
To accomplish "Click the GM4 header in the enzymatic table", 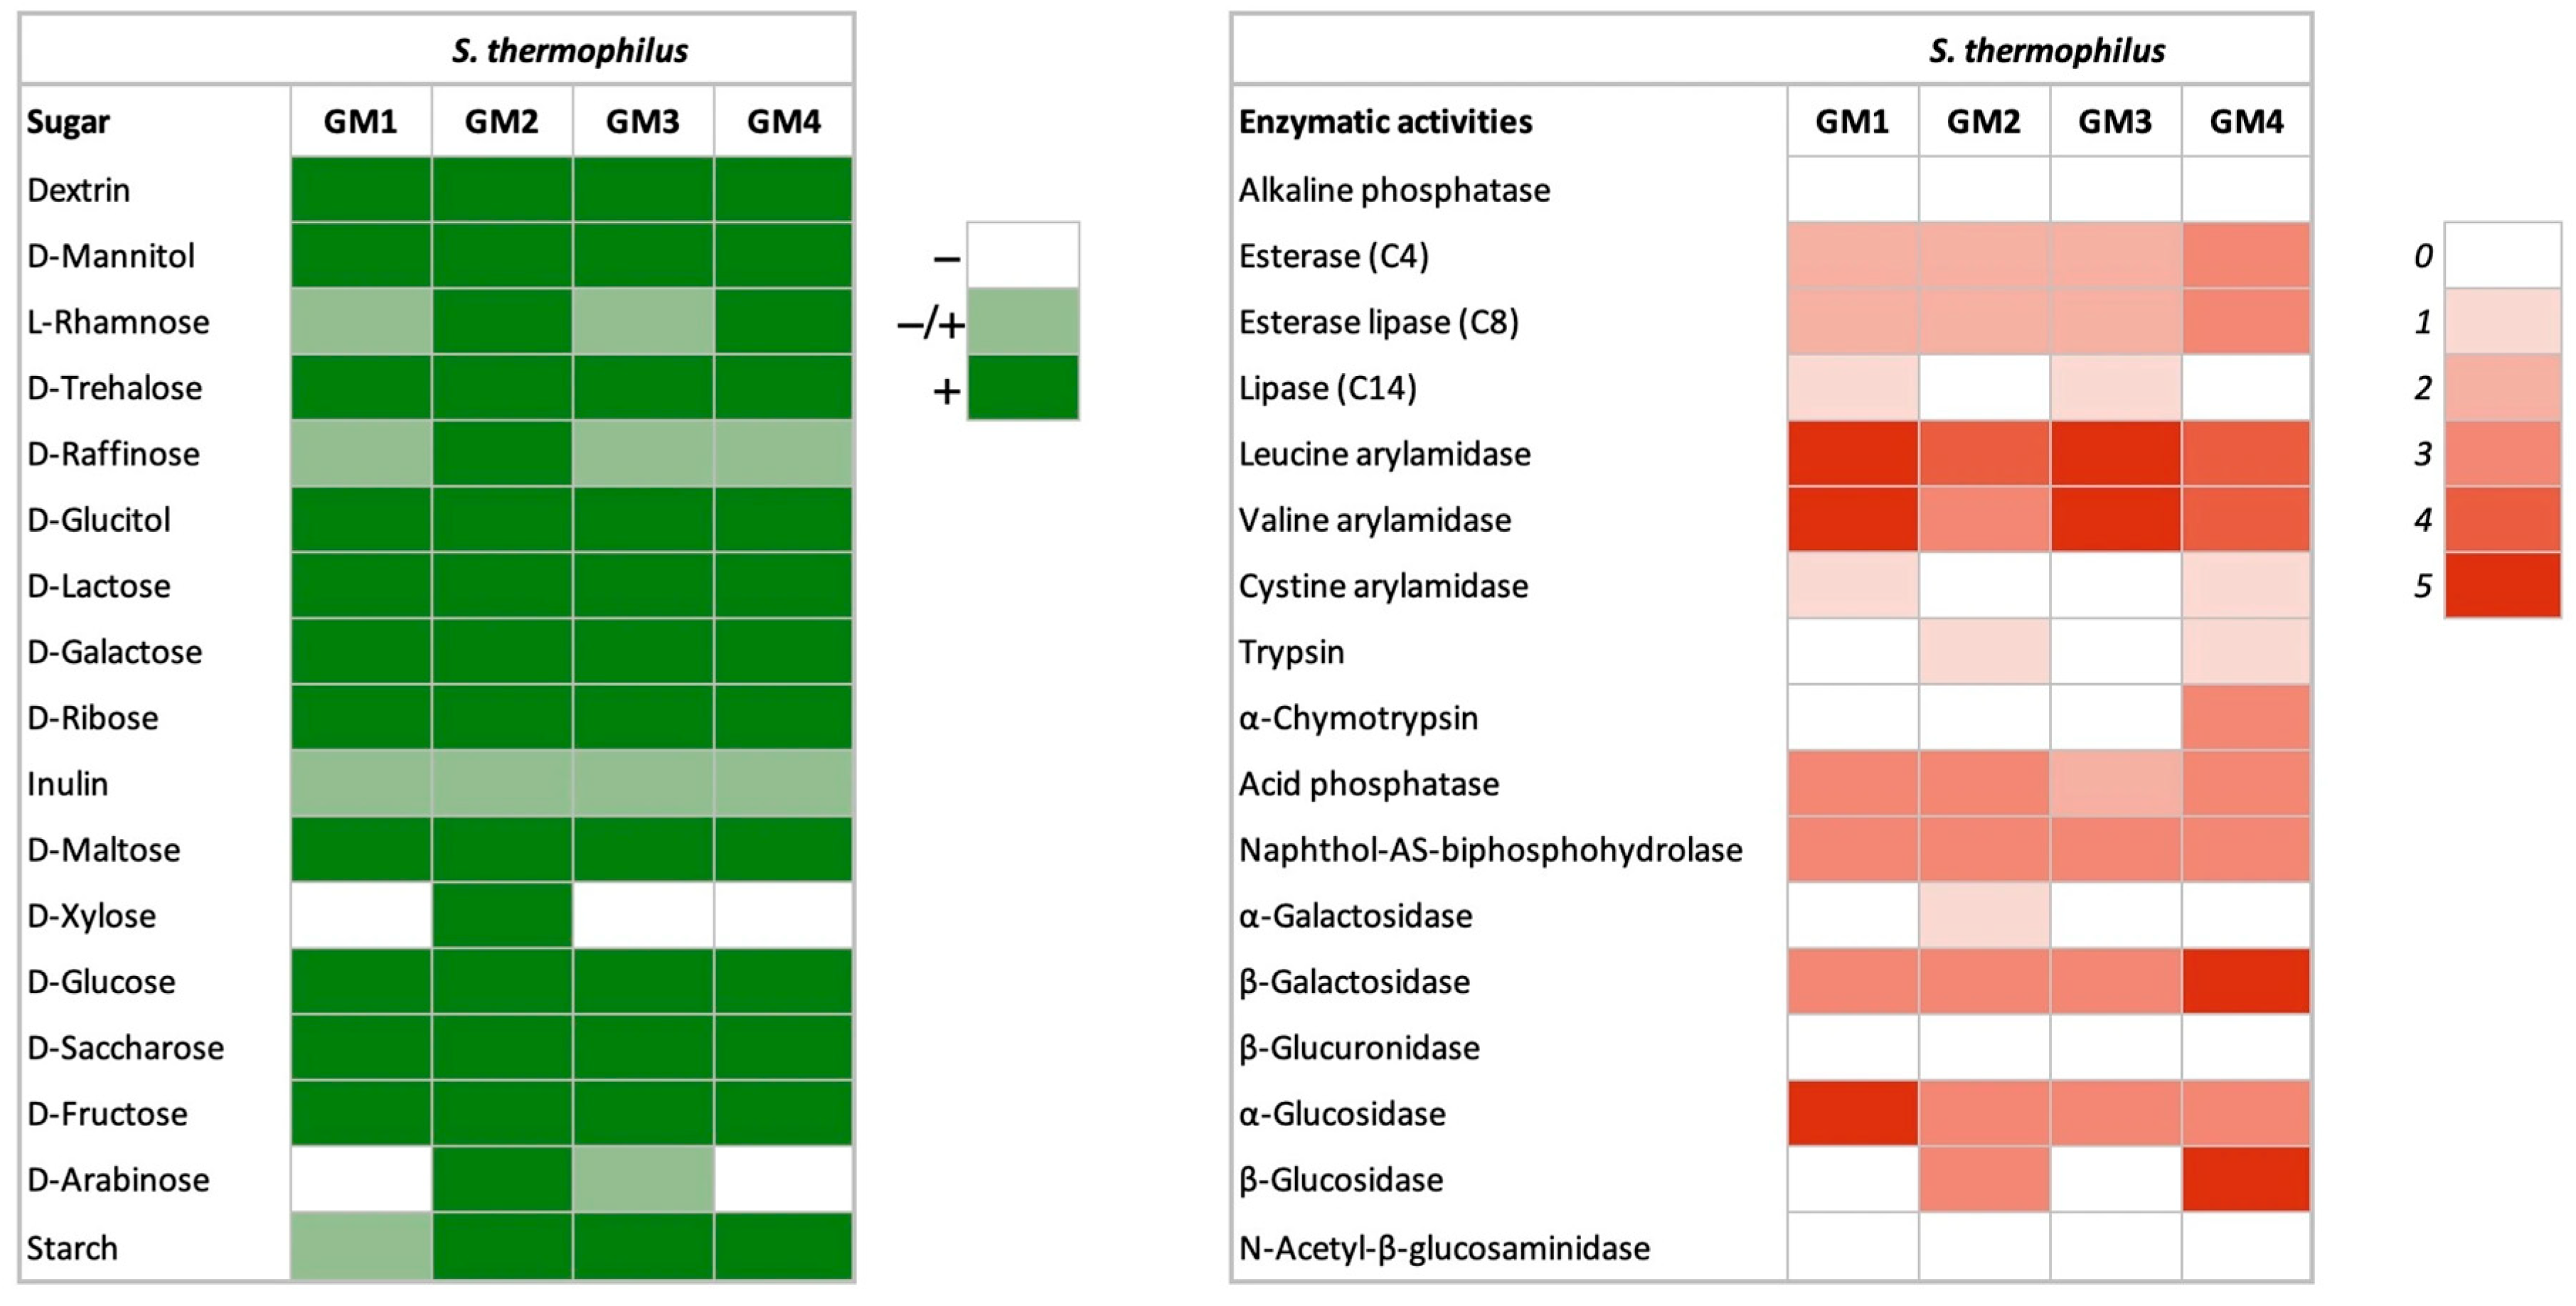I will pos(2246,122).
